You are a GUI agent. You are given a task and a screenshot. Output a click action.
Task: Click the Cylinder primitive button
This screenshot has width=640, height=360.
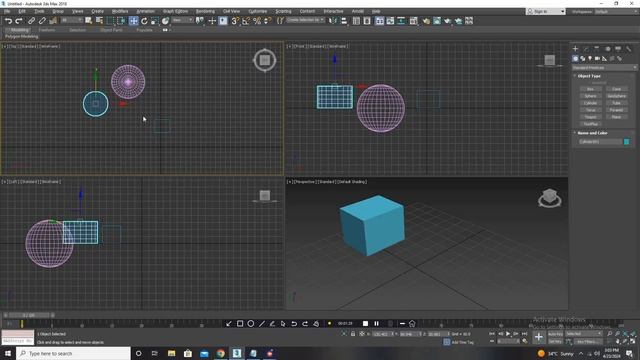(x=590, y=103)
